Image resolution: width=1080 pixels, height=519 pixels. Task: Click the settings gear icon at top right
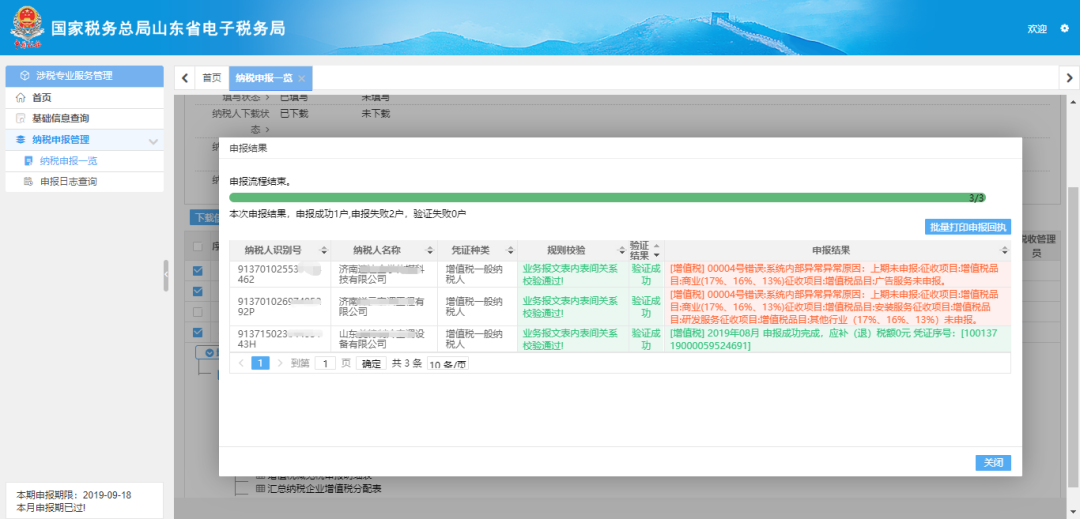click(x=1064, y=28)
